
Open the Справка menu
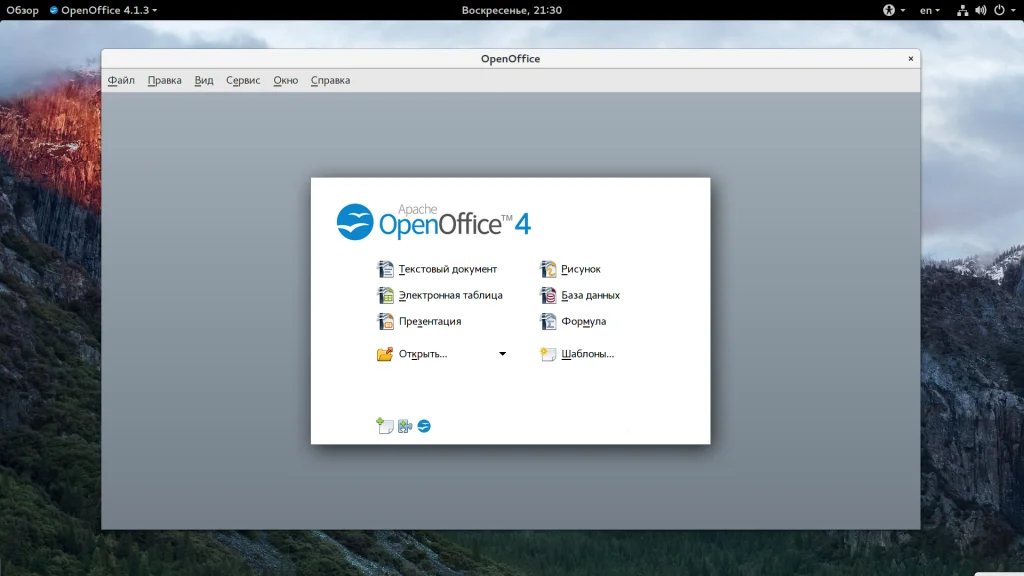coord(330,80)
